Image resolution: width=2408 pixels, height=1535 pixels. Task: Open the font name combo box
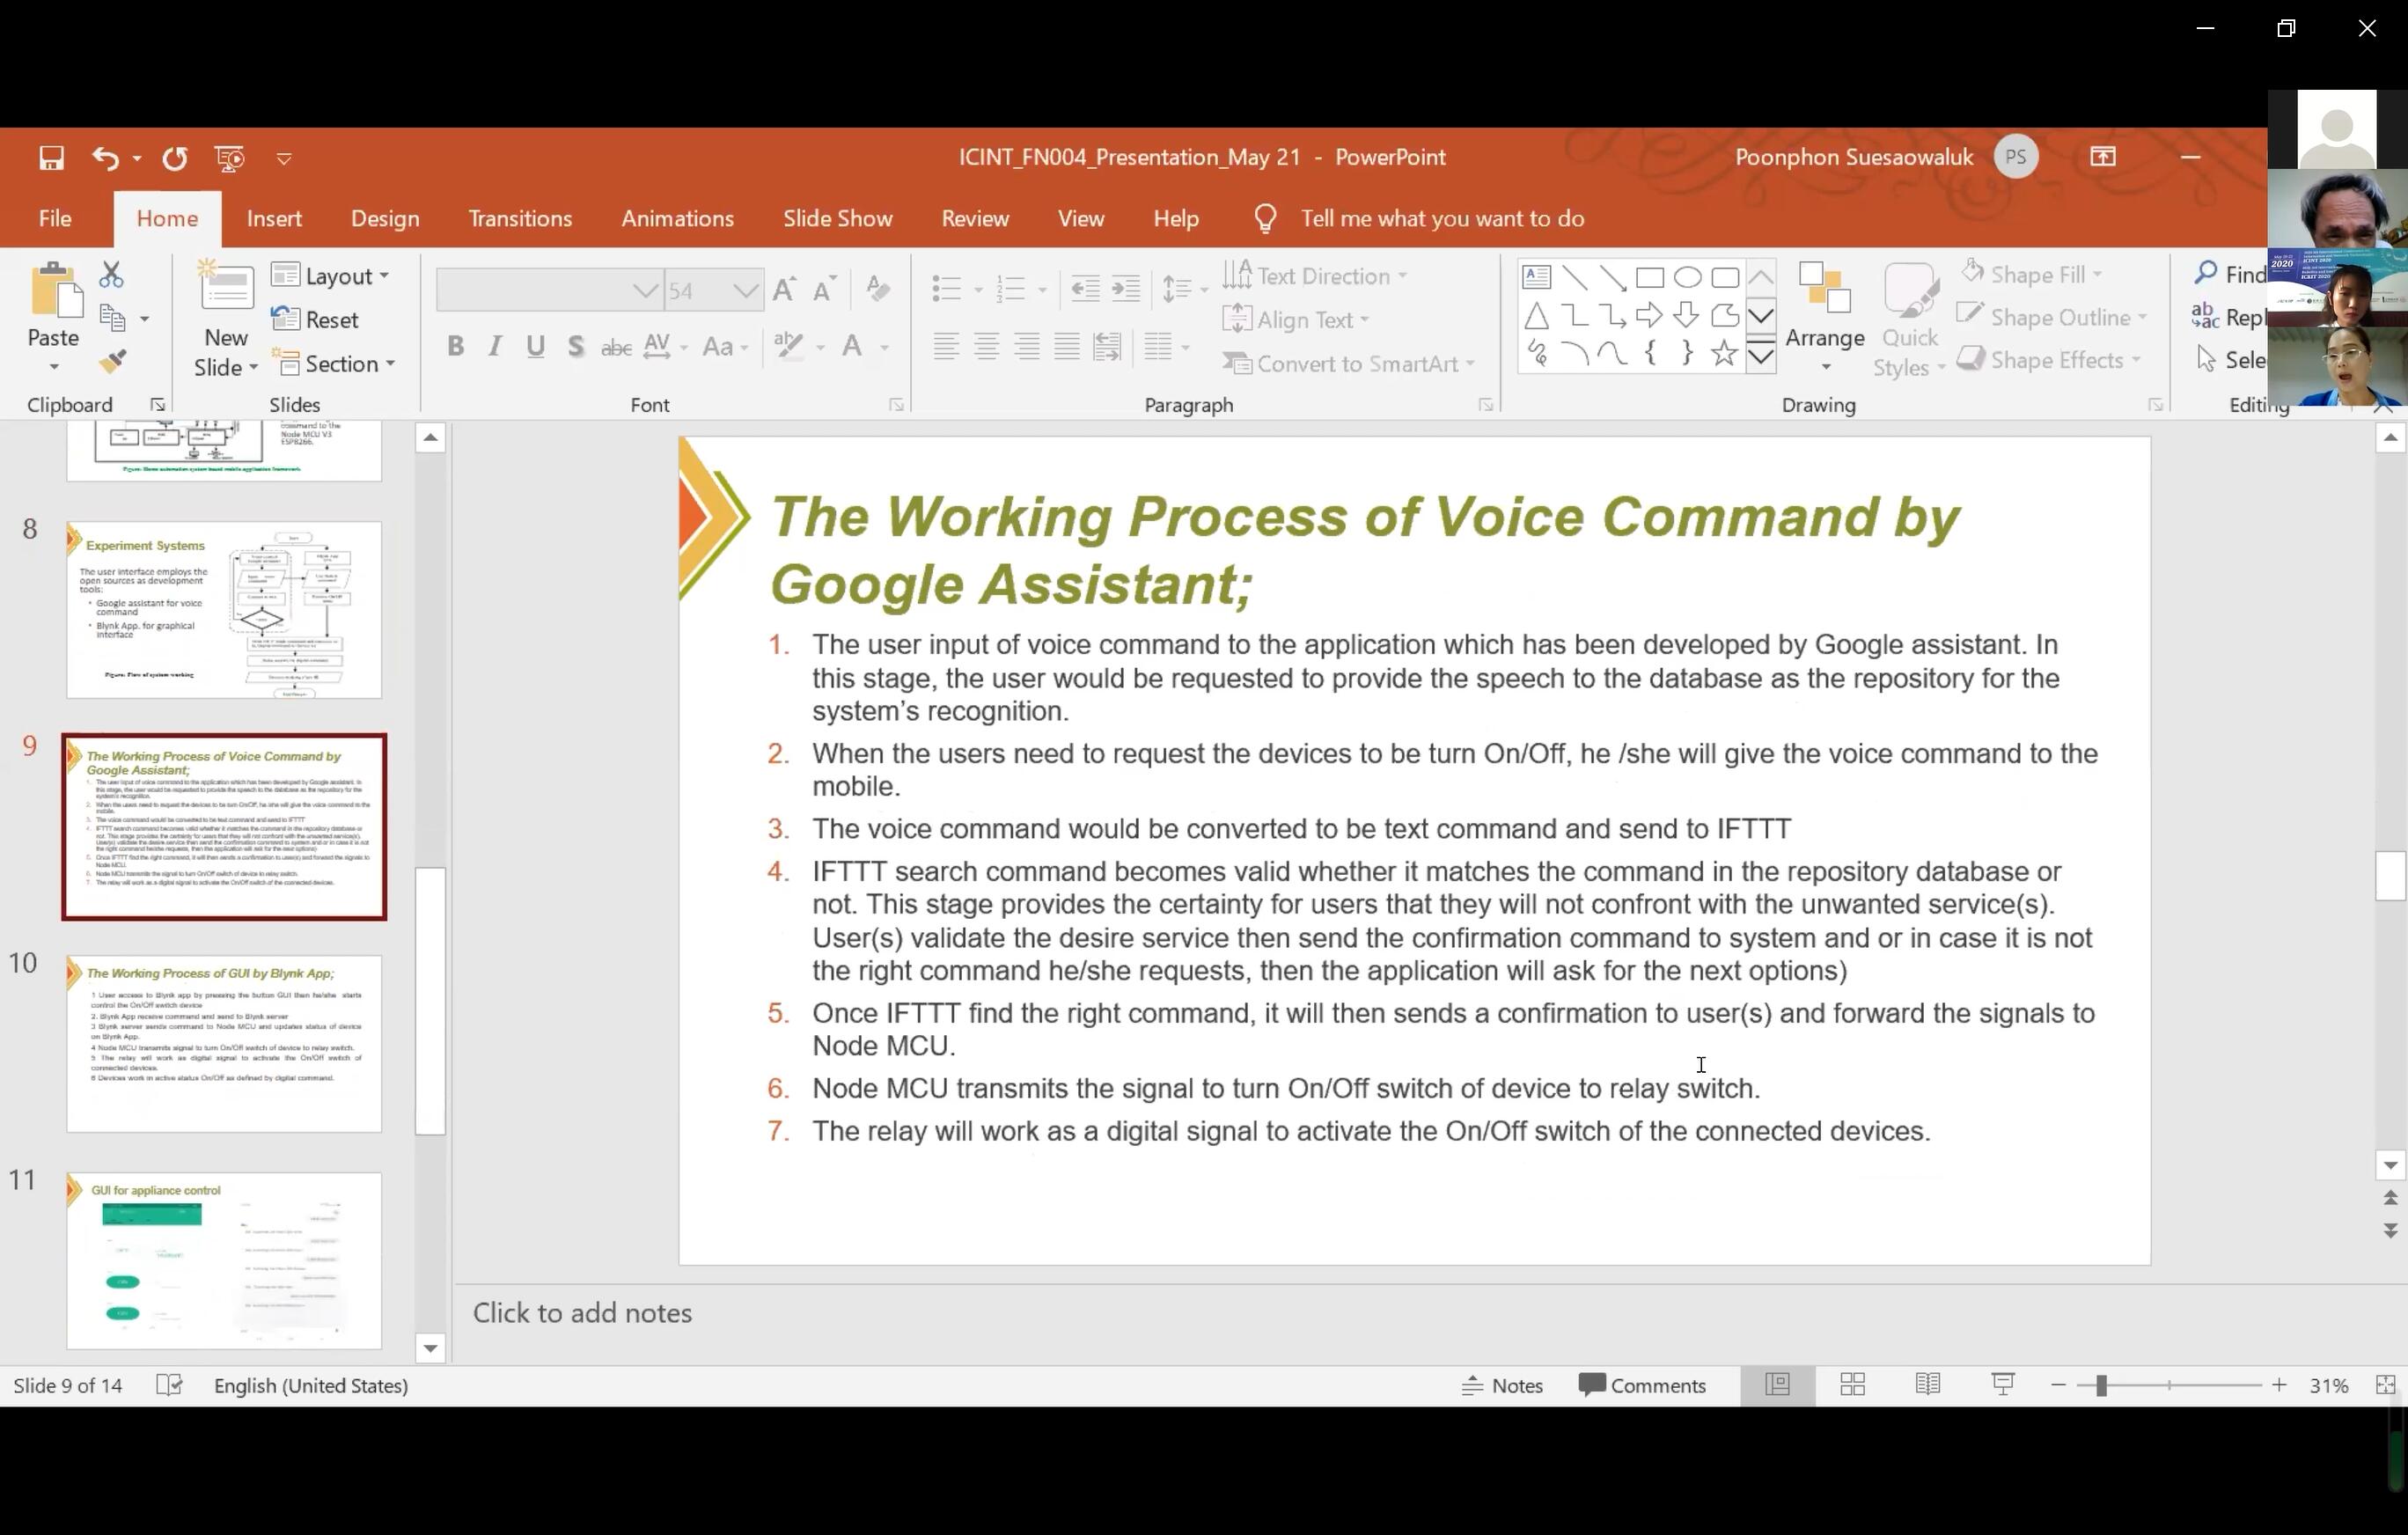pyautogui.click(x=549, y=291)
